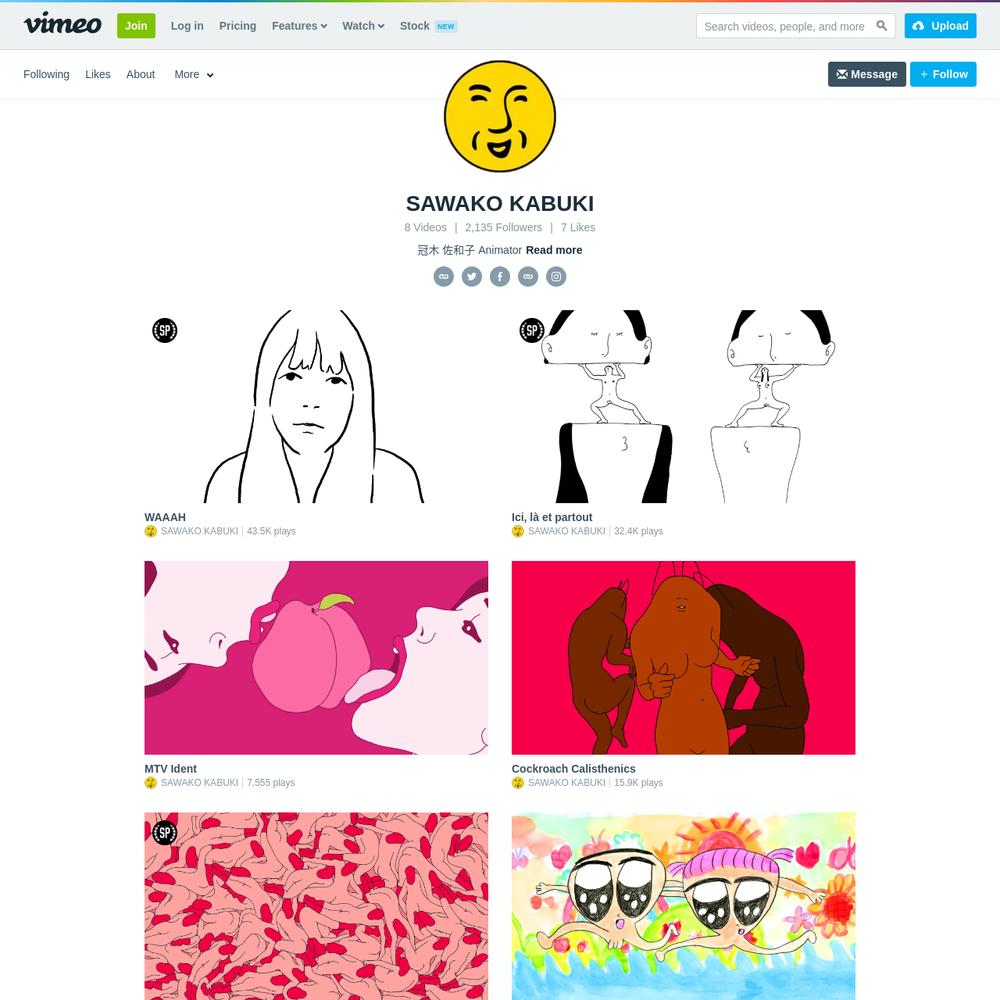
Task: Expand the Watch dropdown menu
Action: 363,26
